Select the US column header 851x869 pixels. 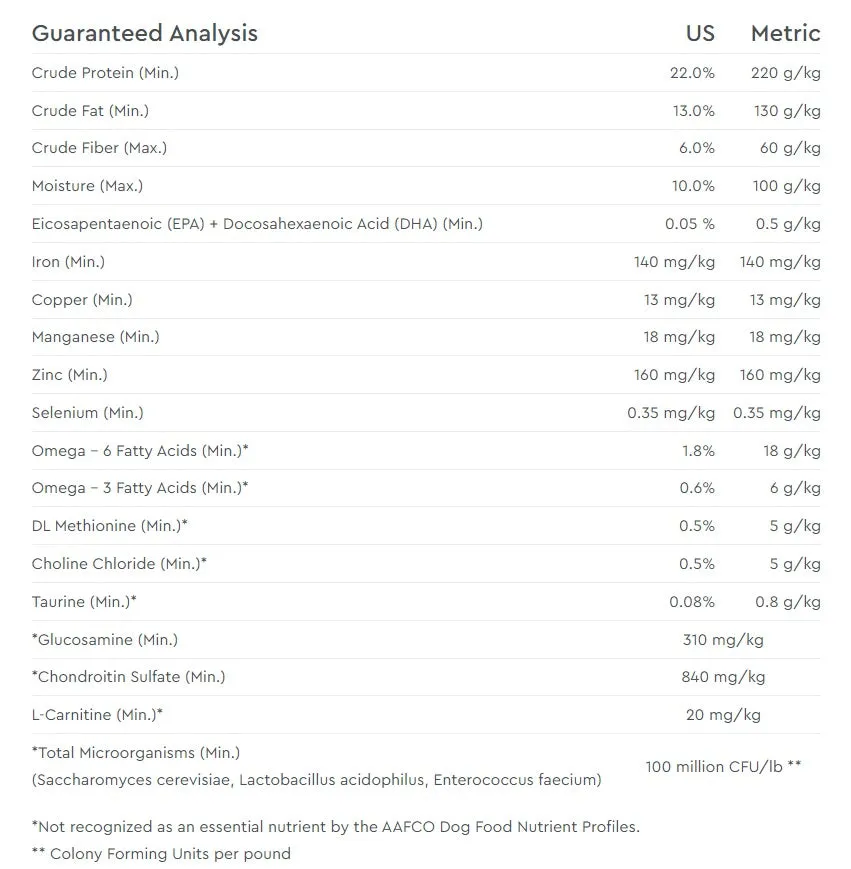tap(700, 33)
